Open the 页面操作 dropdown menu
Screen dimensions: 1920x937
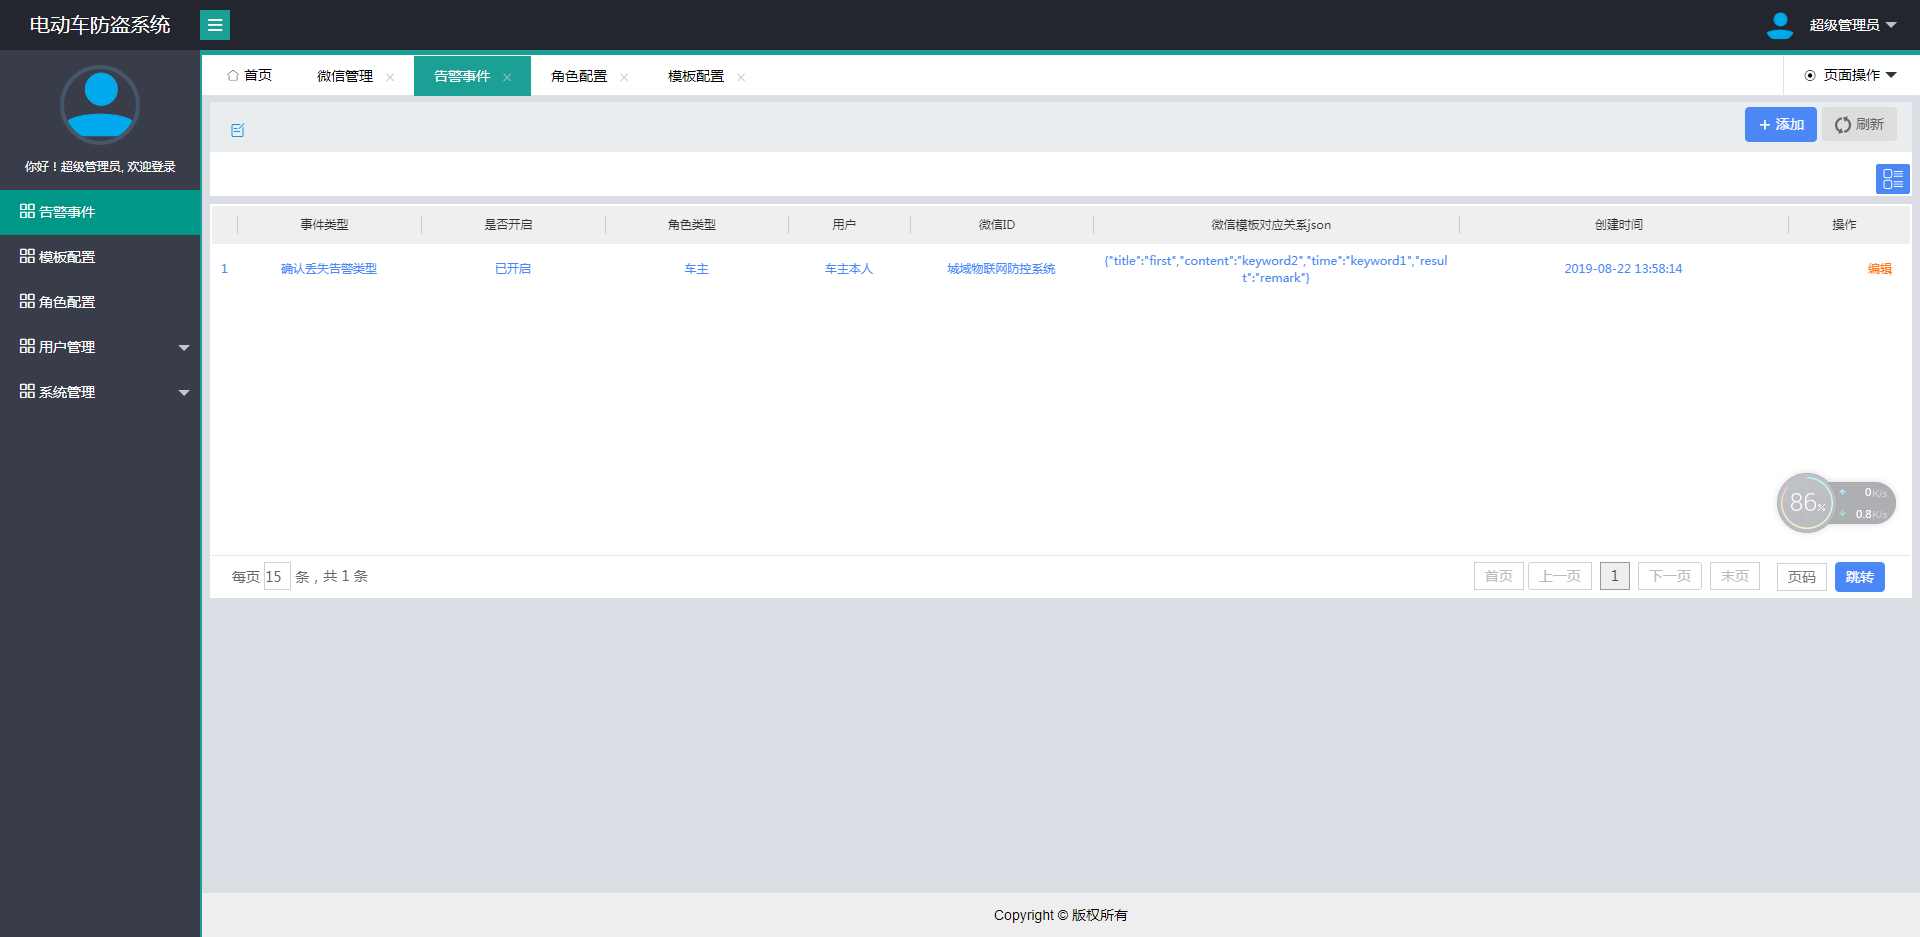click(x=1851, y=75)
